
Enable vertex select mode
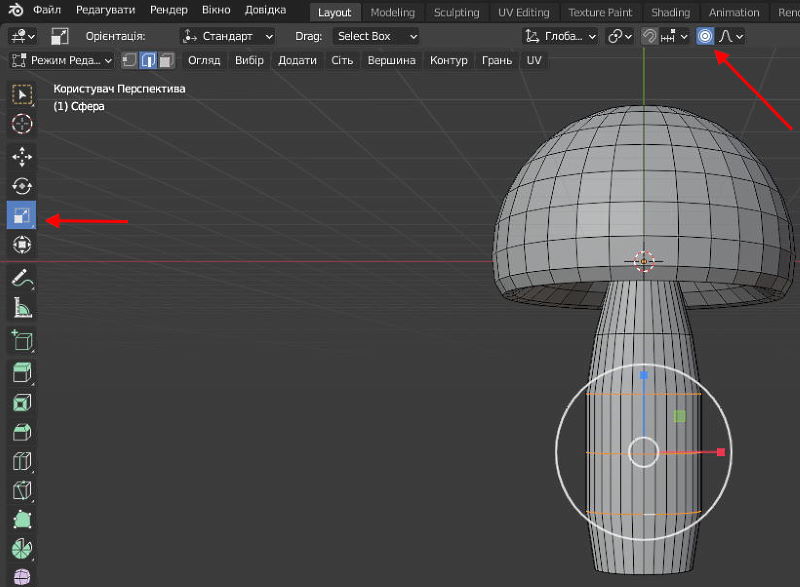(x=130, y=60)
